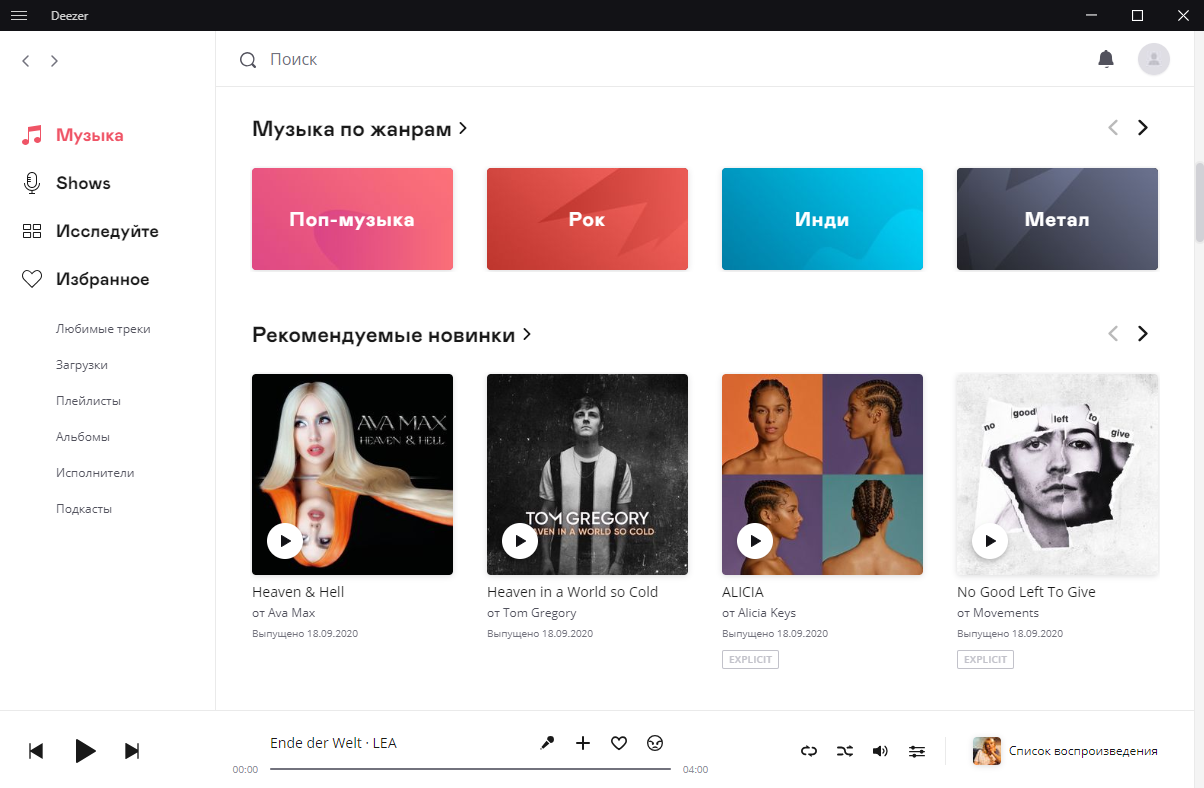Play the ALICIA album
Viewport: 1204px width, 788px height.
click(x=755, y=541)
